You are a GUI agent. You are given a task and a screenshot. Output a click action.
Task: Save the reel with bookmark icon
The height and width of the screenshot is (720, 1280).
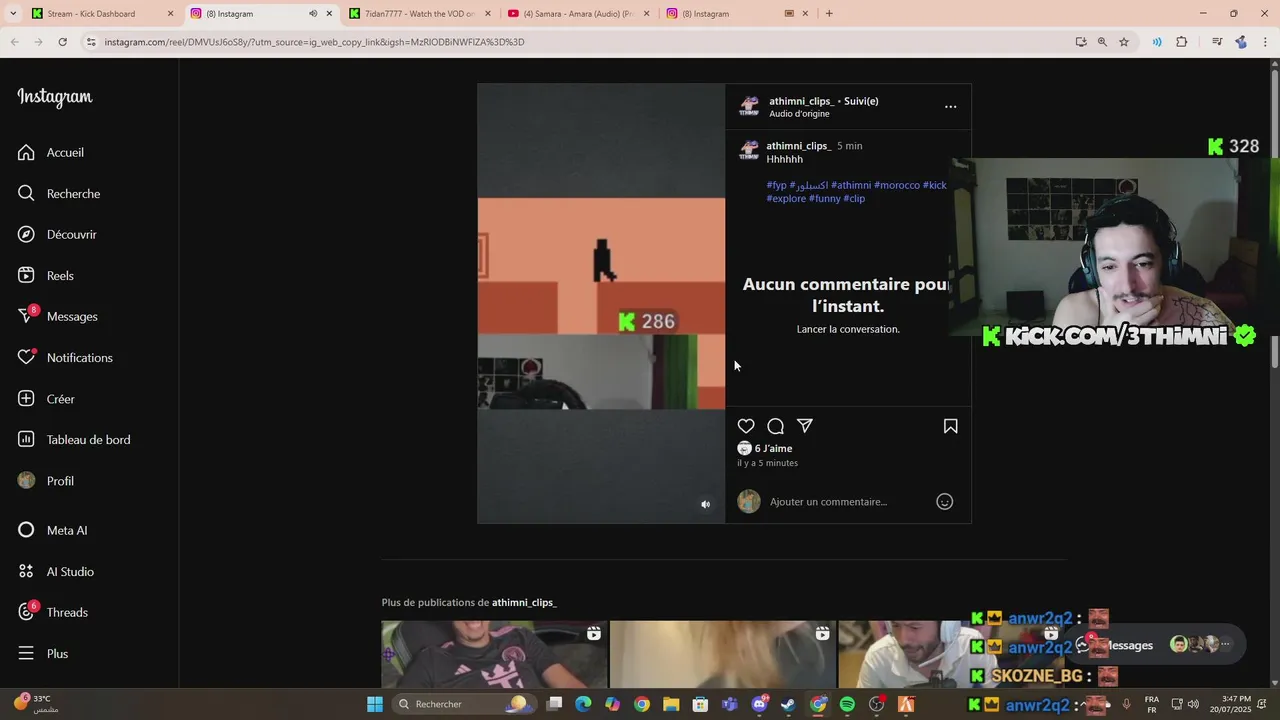[x=951, y=426]
